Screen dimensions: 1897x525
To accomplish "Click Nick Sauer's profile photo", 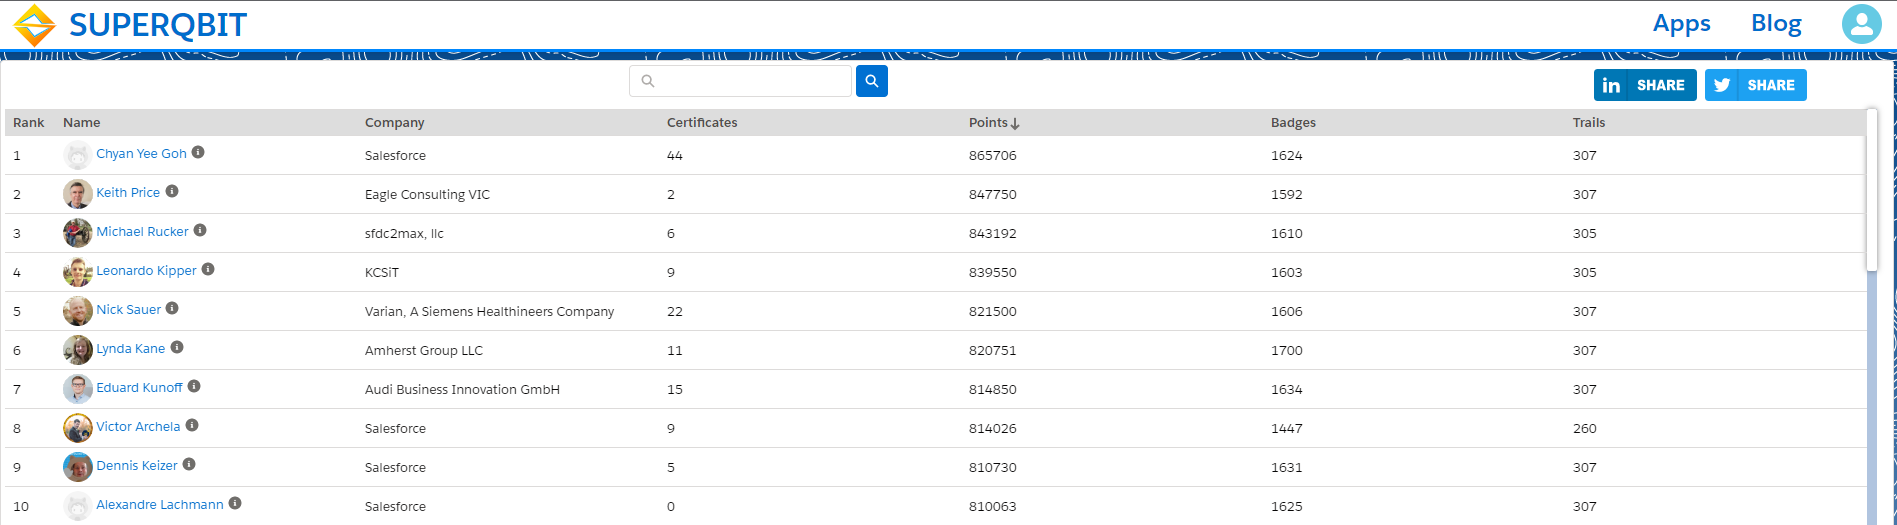I will 78,311.
